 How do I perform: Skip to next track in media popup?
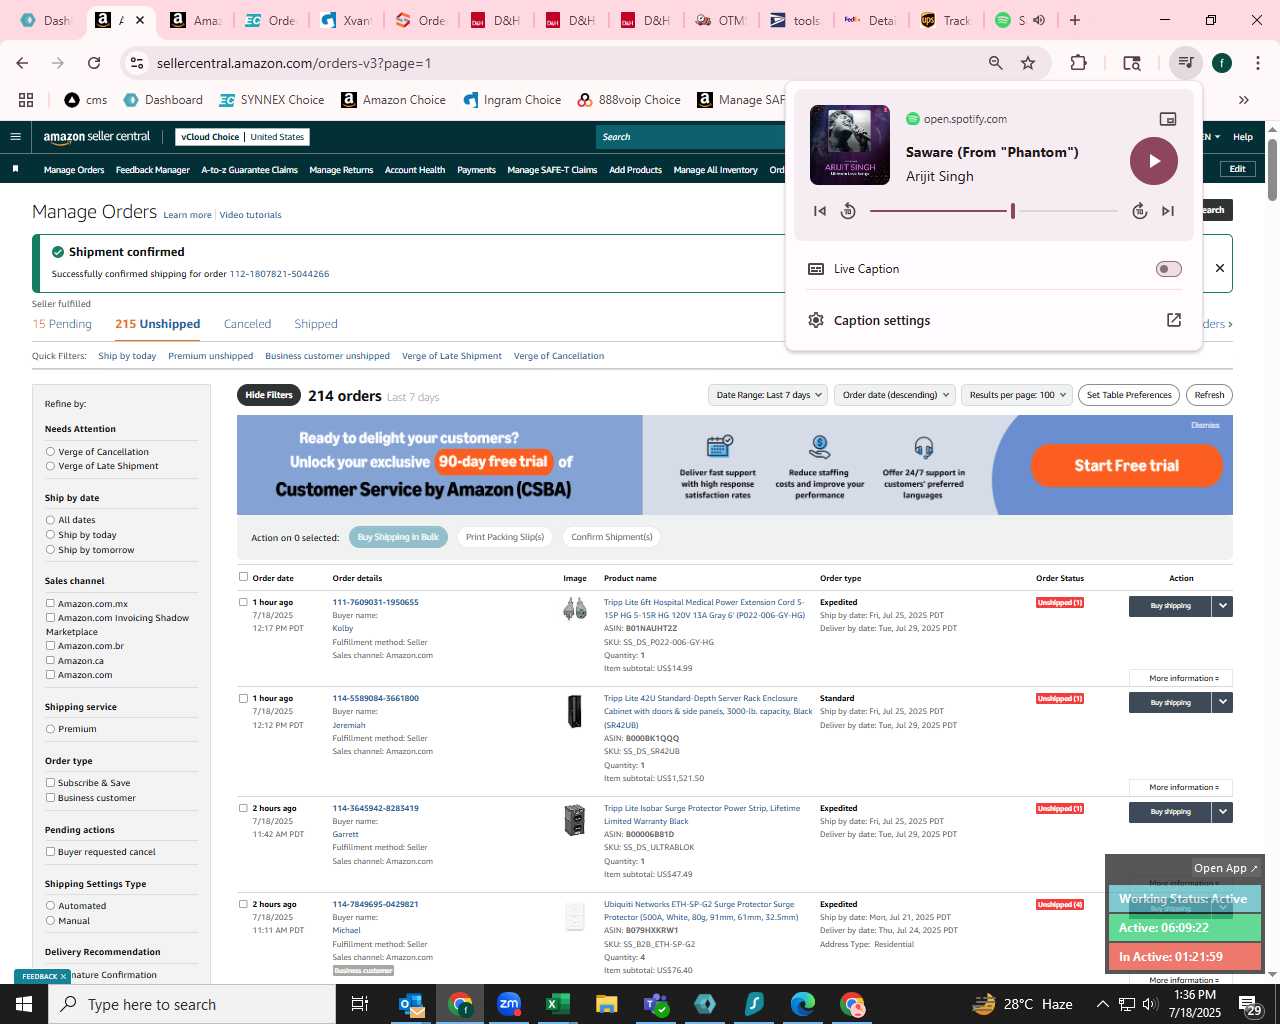(1167, 211)
